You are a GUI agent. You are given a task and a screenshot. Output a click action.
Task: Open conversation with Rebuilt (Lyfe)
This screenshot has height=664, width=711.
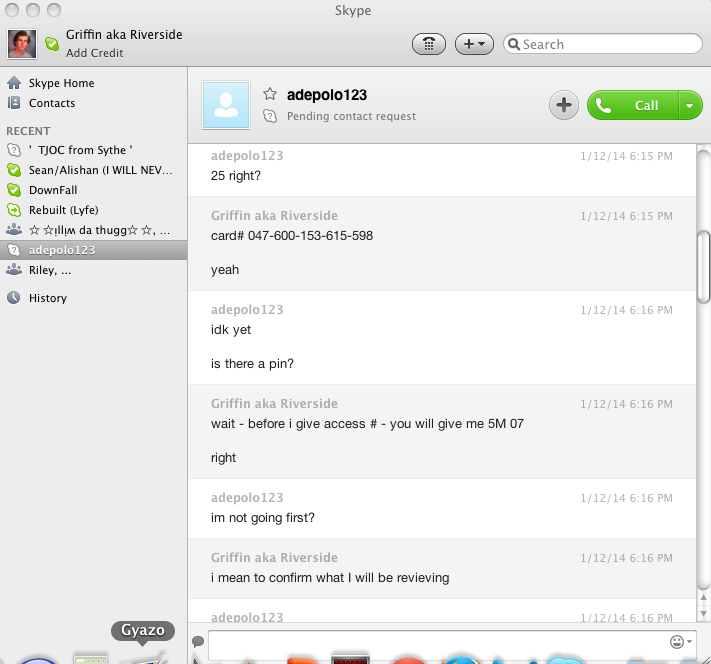pos(93,210)
